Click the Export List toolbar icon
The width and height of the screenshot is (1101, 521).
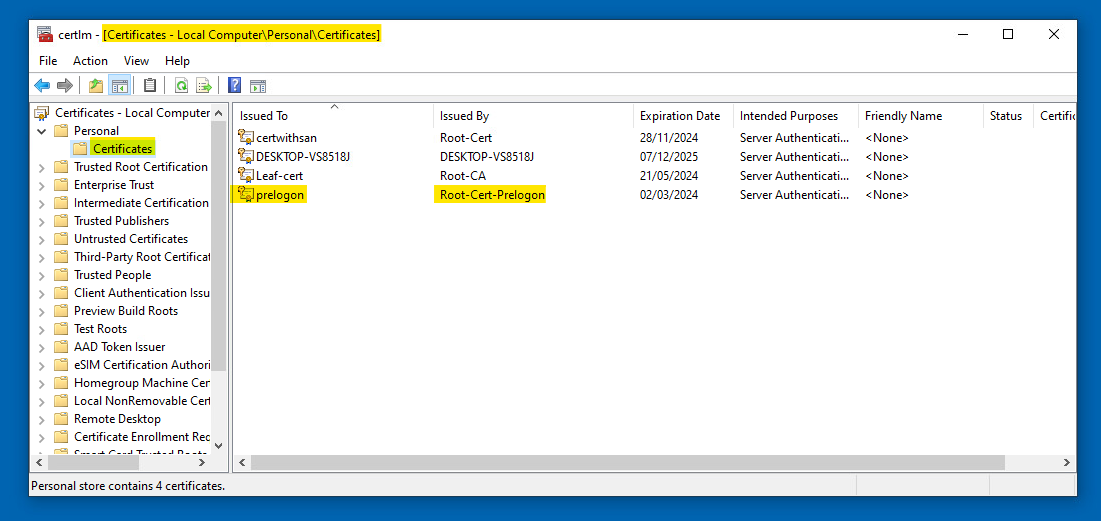point(204,86)
